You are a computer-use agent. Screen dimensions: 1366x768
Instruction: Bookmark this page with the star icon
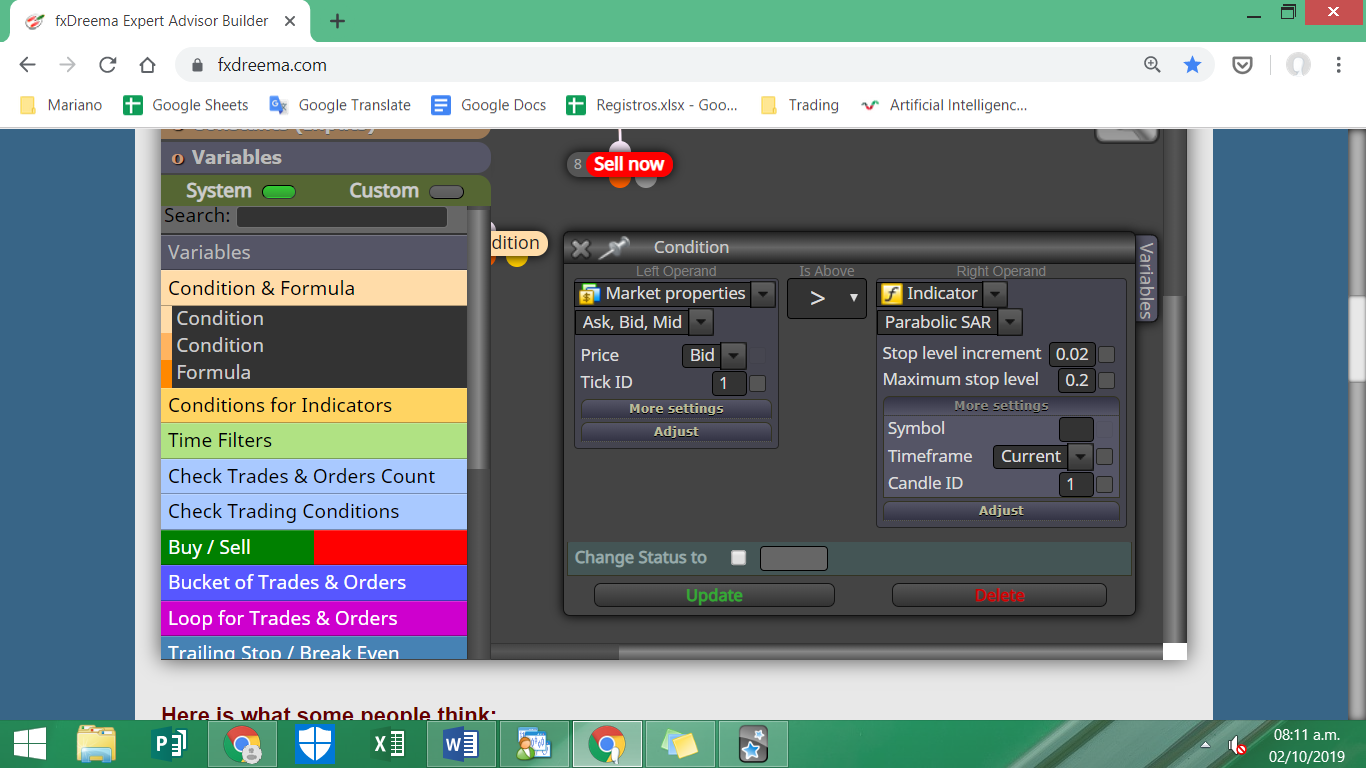[1192, 65]
